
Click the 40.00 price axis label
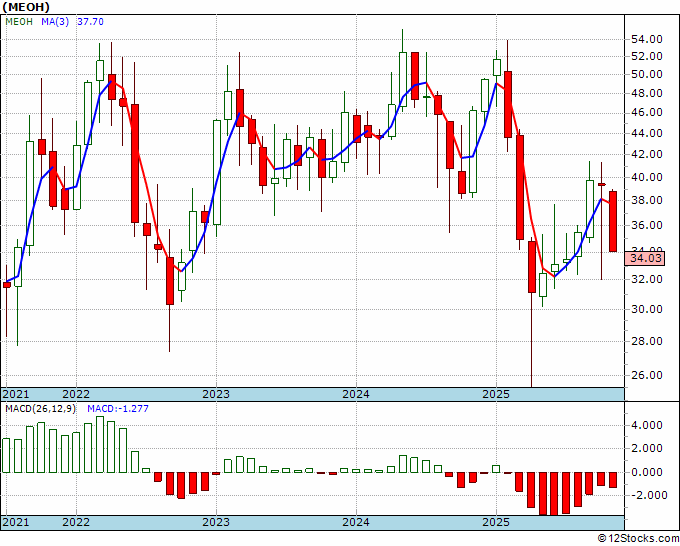(646, 177)
